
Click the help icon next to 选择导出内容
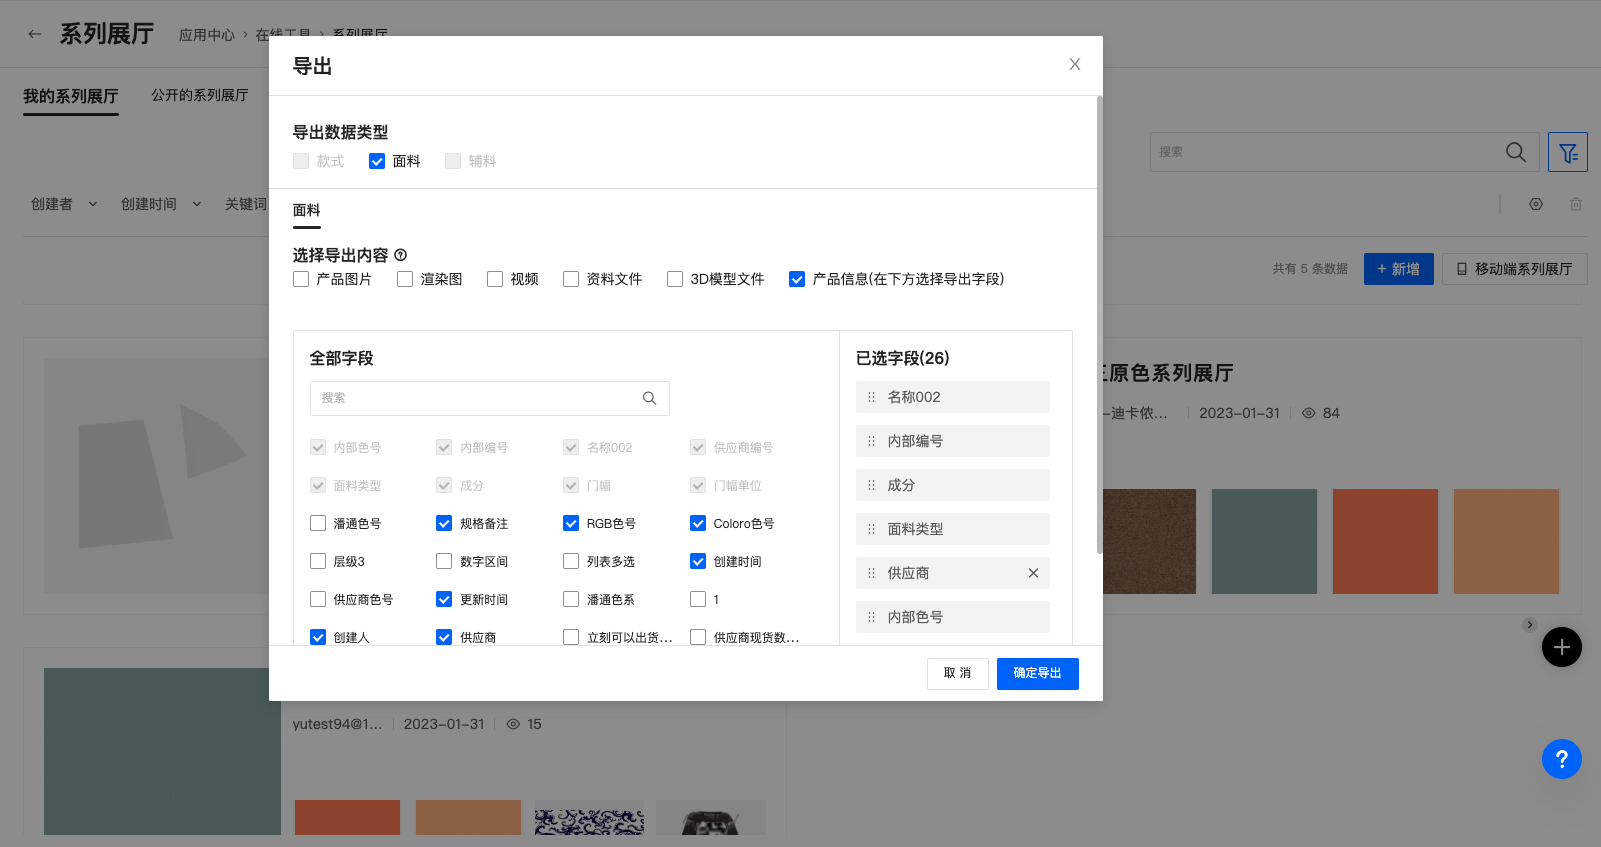point(401,255)
